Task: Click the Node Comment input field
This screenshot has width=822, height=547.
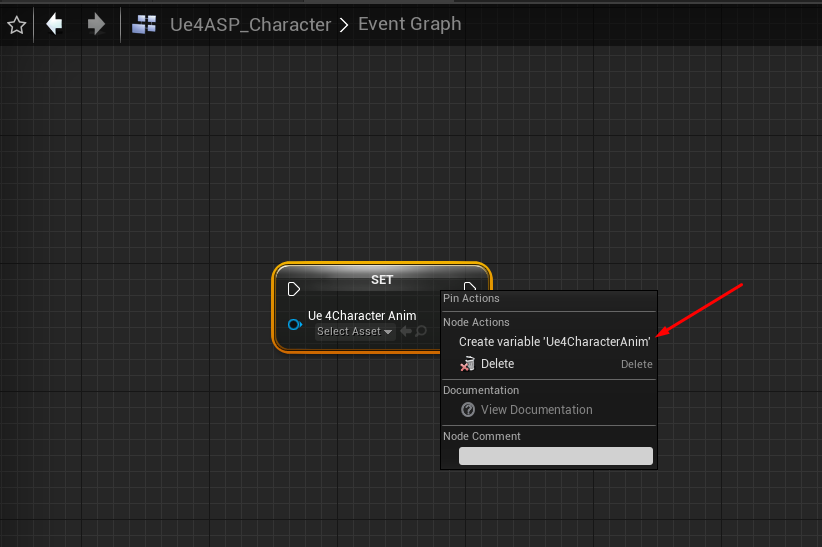Action: [x=556, y=456]
